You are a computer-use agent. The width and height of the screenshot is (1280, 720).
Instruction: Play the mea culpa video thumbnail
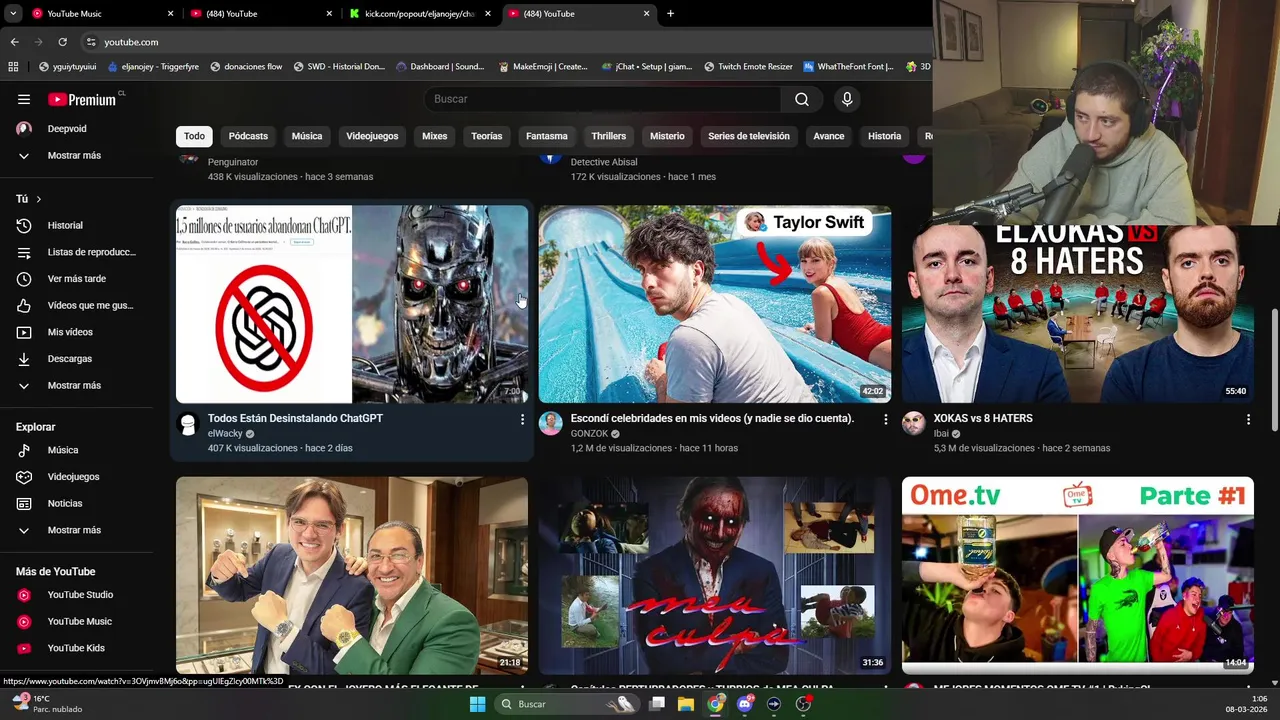click(715, 575)
